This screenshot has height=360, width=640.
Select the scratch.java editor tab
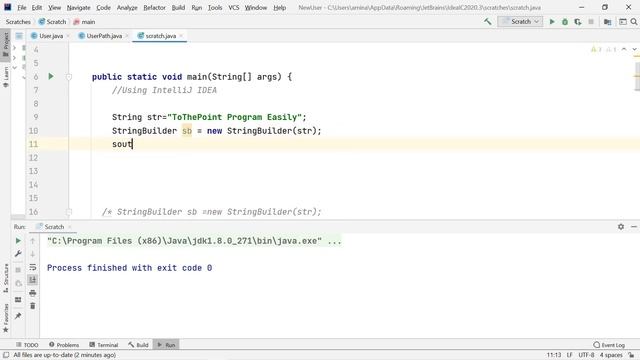click(x=160, y=36)
